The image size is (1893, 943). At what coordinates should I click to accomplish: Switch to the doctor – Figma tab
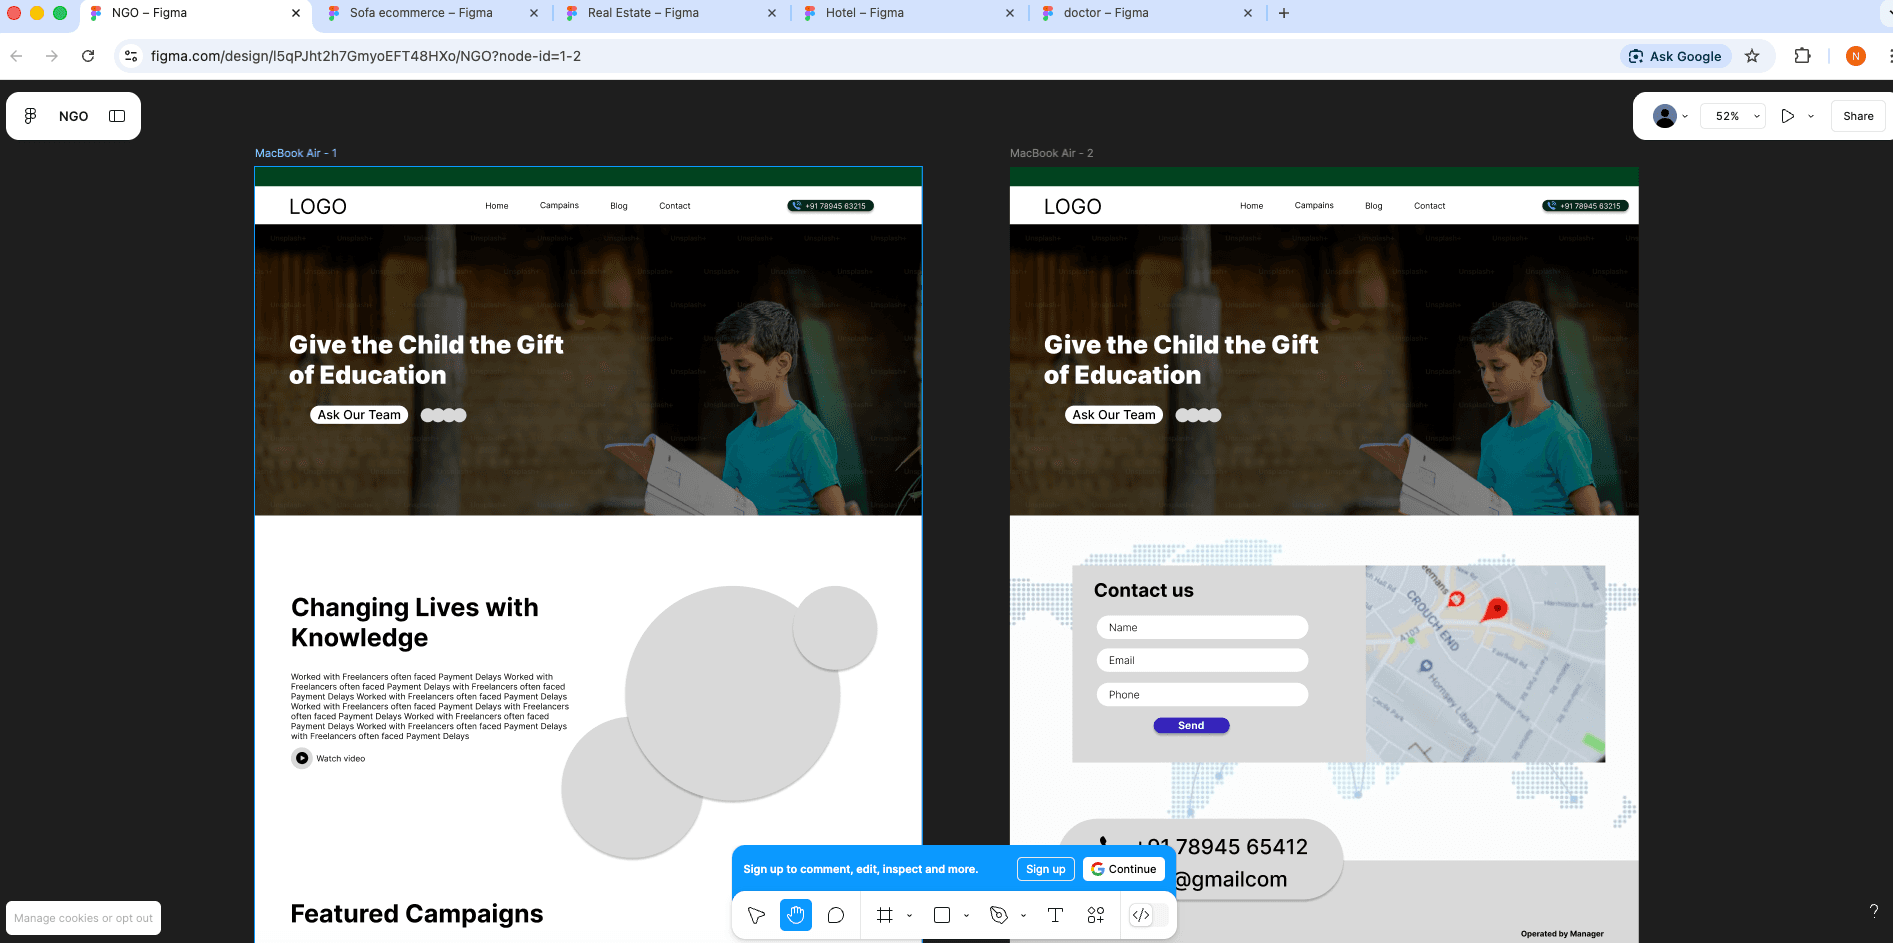pyautogui.click(x=1146, y=13)
